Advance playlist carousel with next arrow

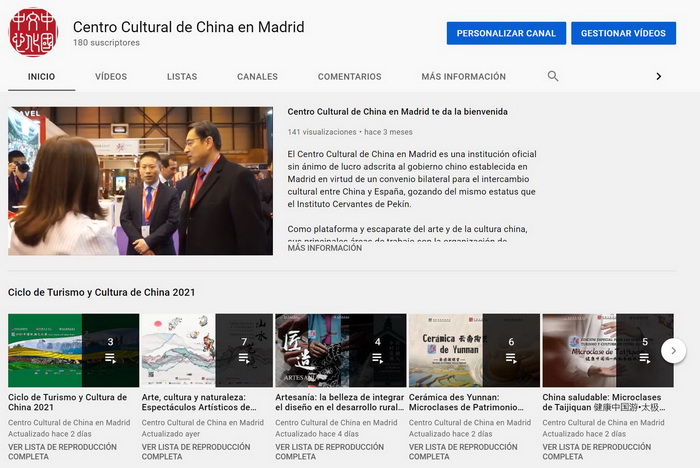coord(673,351)
